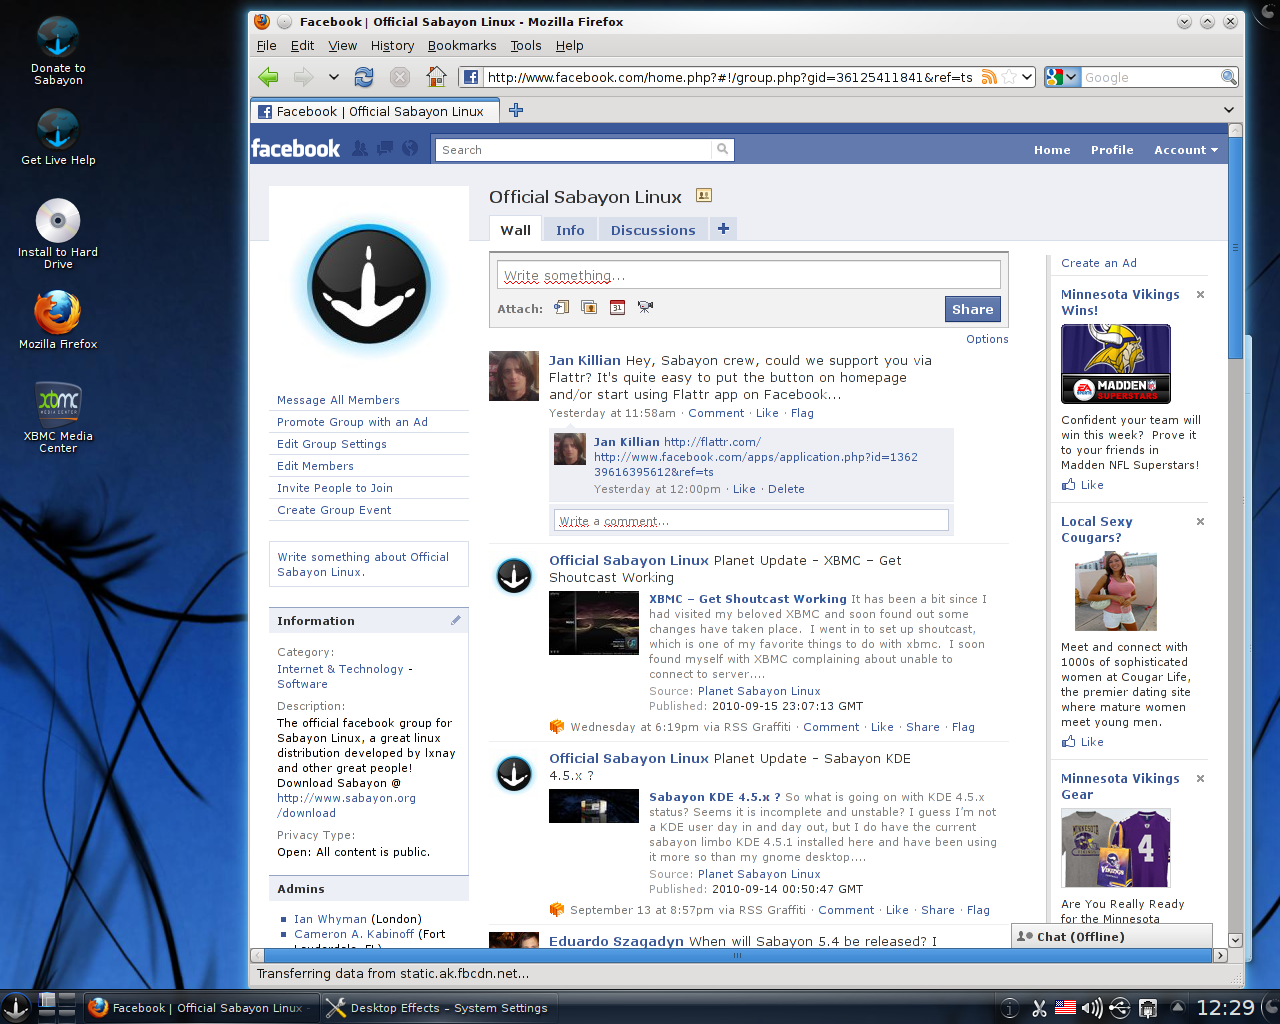Open the URL bar history dropdown arrow
Screen dimensions: 1280x1024
point(1027,77)
